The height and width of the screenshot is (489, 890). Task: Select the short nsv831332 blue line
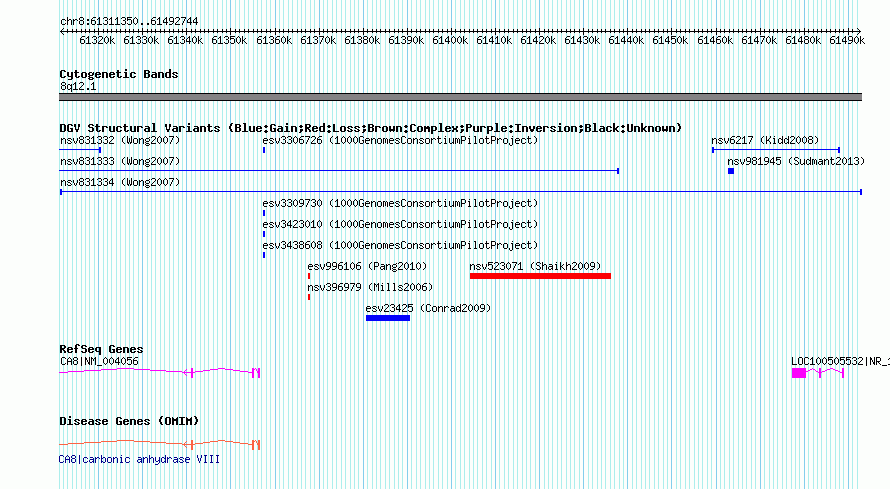(x=80, y=150)
